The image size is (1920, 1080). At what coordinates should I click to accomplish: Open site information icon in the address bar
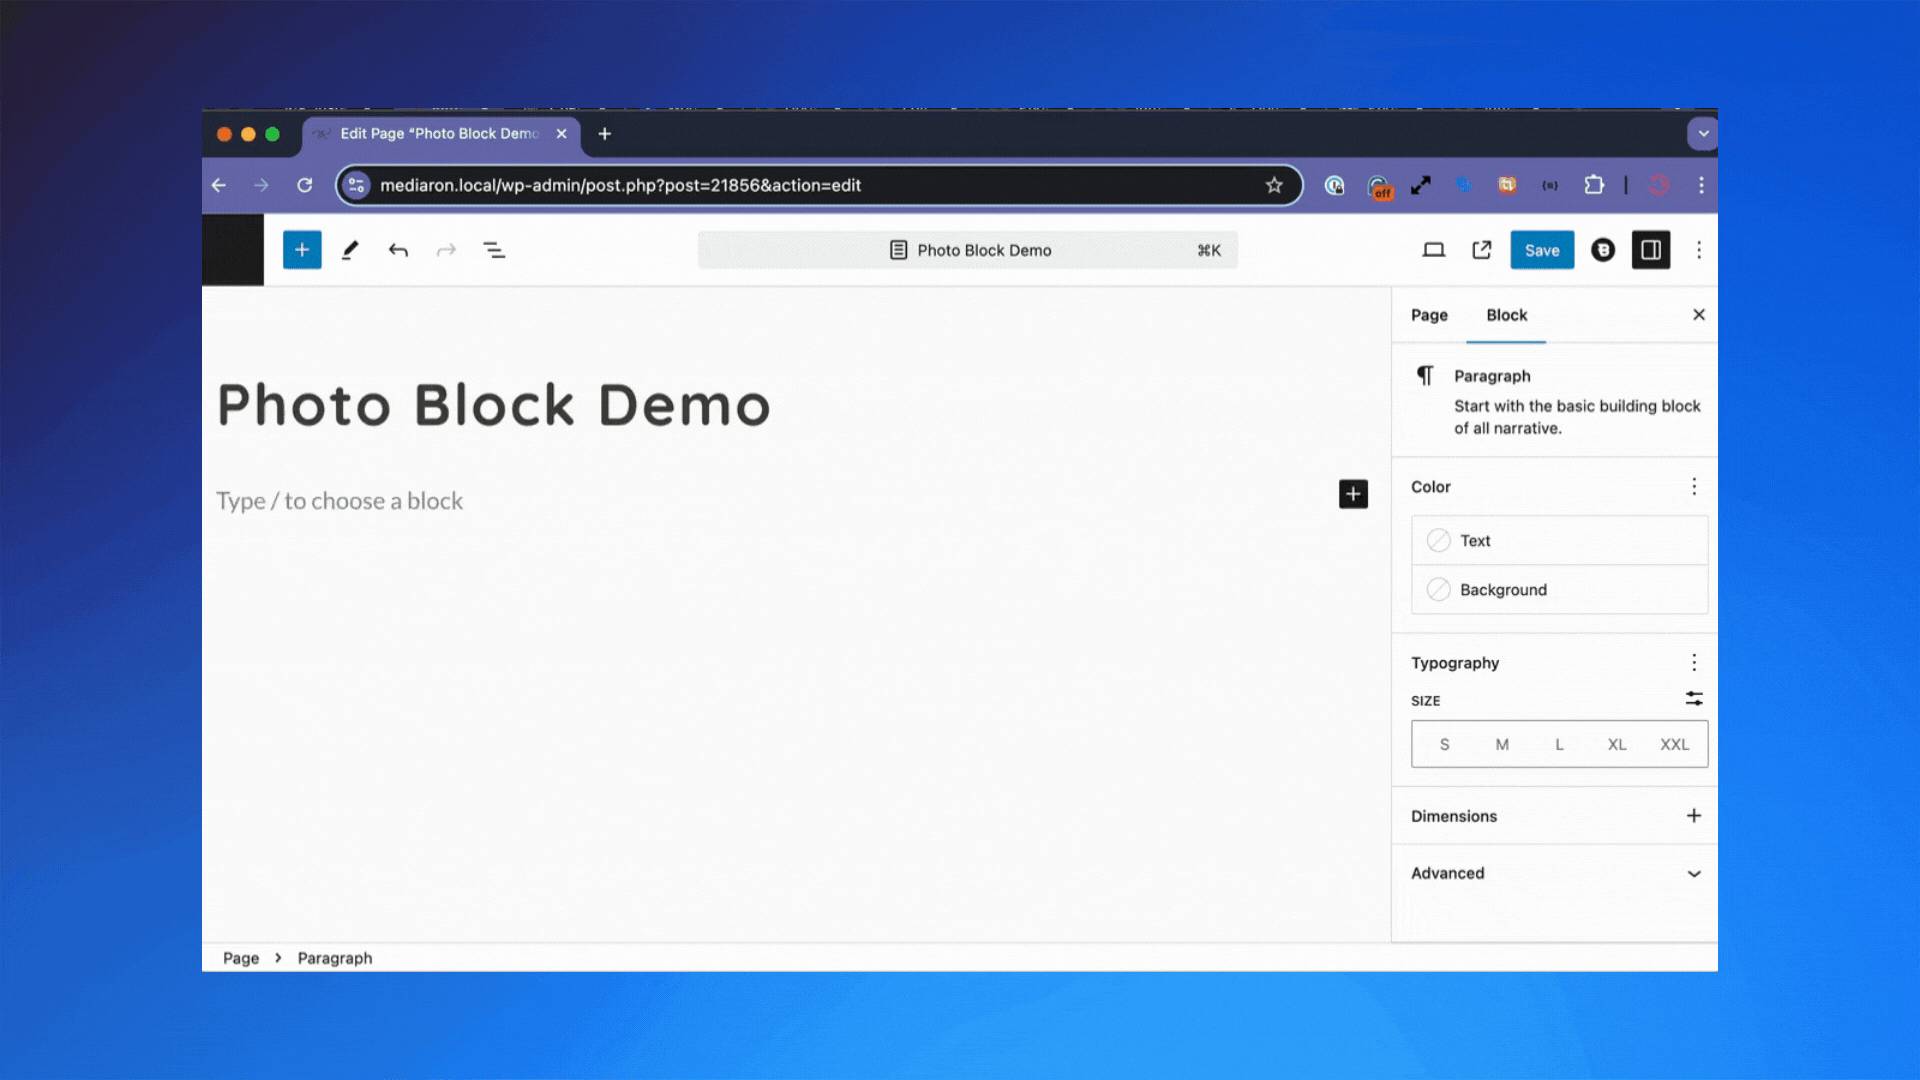[x=356, y=185]
